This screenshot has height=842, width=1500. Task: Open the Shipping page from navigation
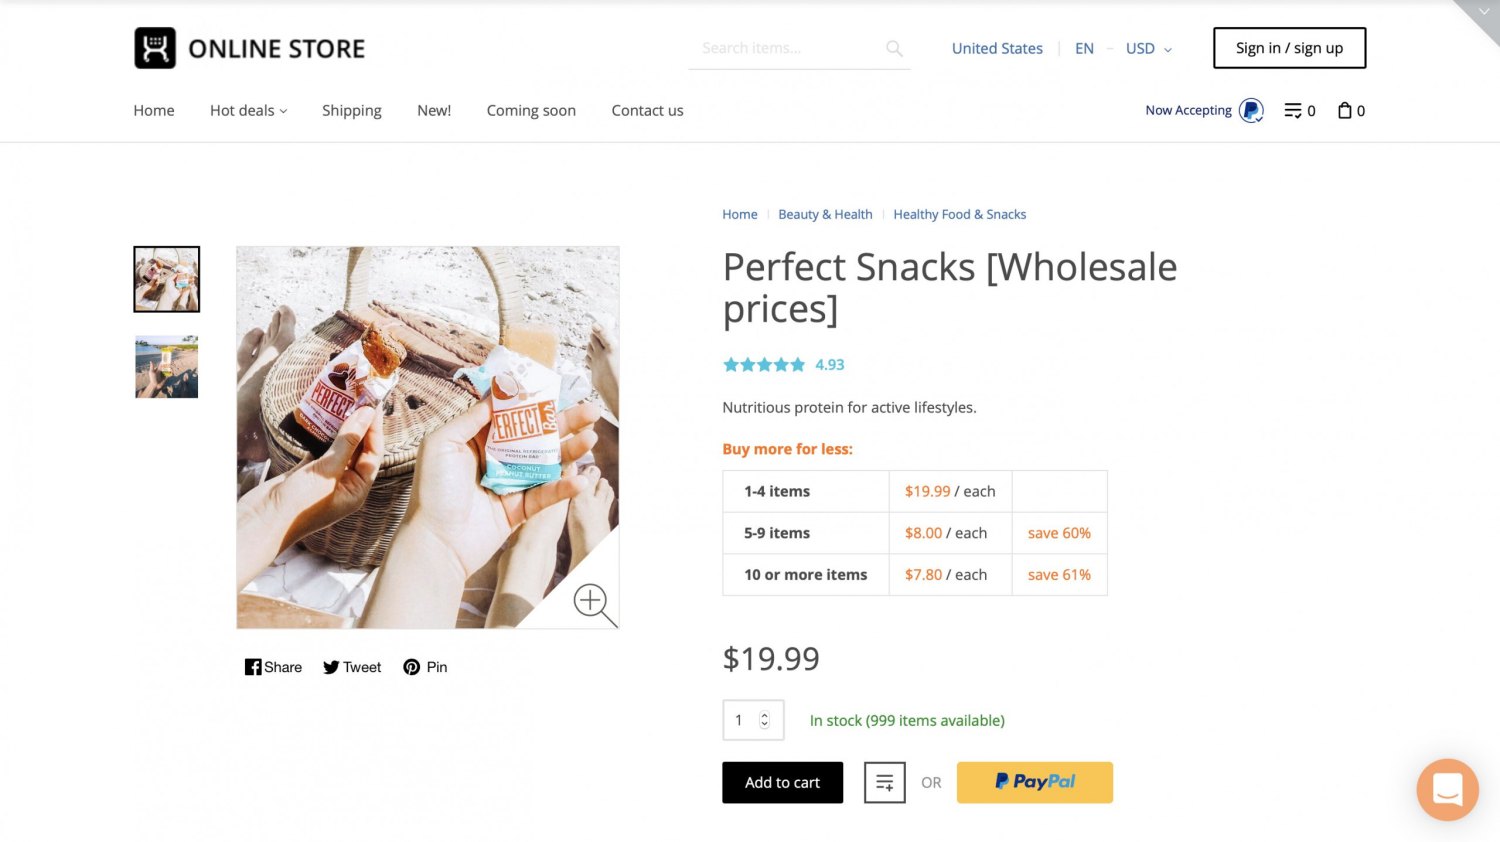pyautogui.click(x=351, y=110)
